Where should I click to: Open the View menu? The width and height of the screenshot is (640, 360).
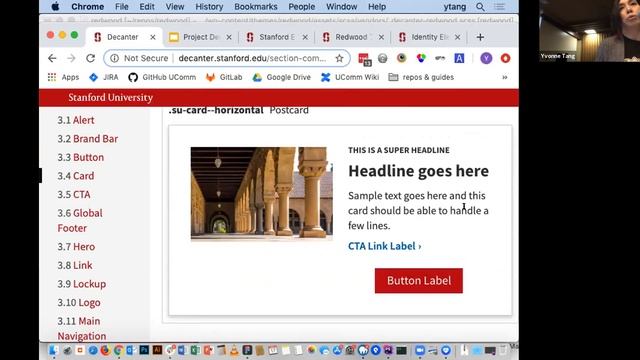(x=175, y=7)
